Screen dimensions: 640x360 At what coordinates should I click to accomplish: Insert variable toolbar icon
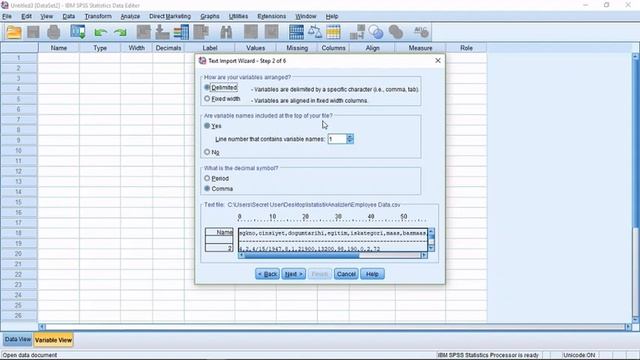click(x=271, y=32)
